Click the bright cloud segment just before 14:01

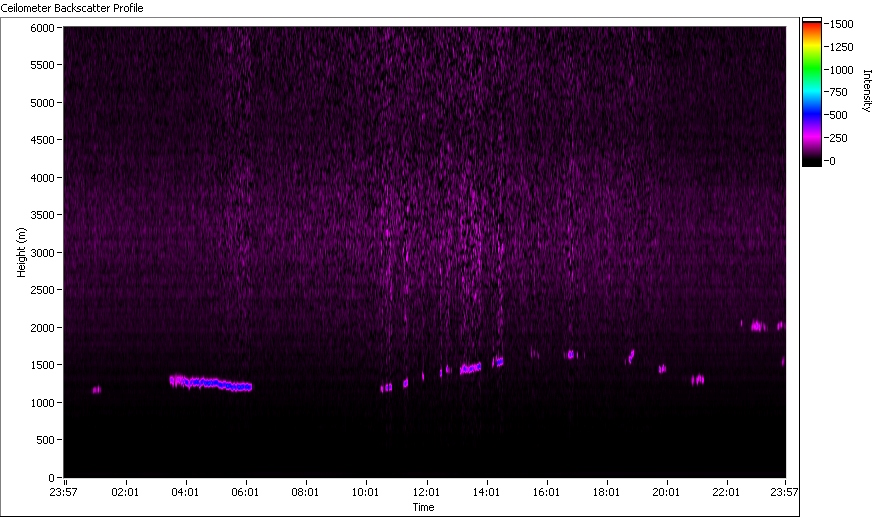coord(470,368)
